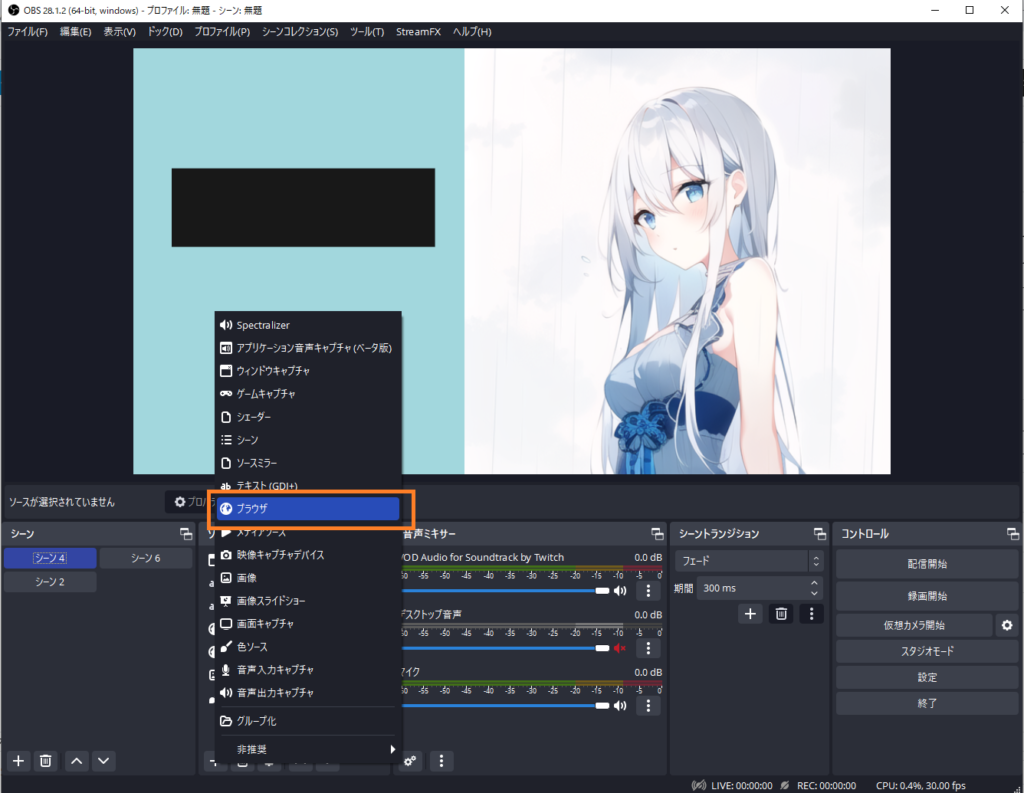This screenshot has width=1024, height=793.
Task: Open the ドック(D) menu
Action: [x=165, y=31]
